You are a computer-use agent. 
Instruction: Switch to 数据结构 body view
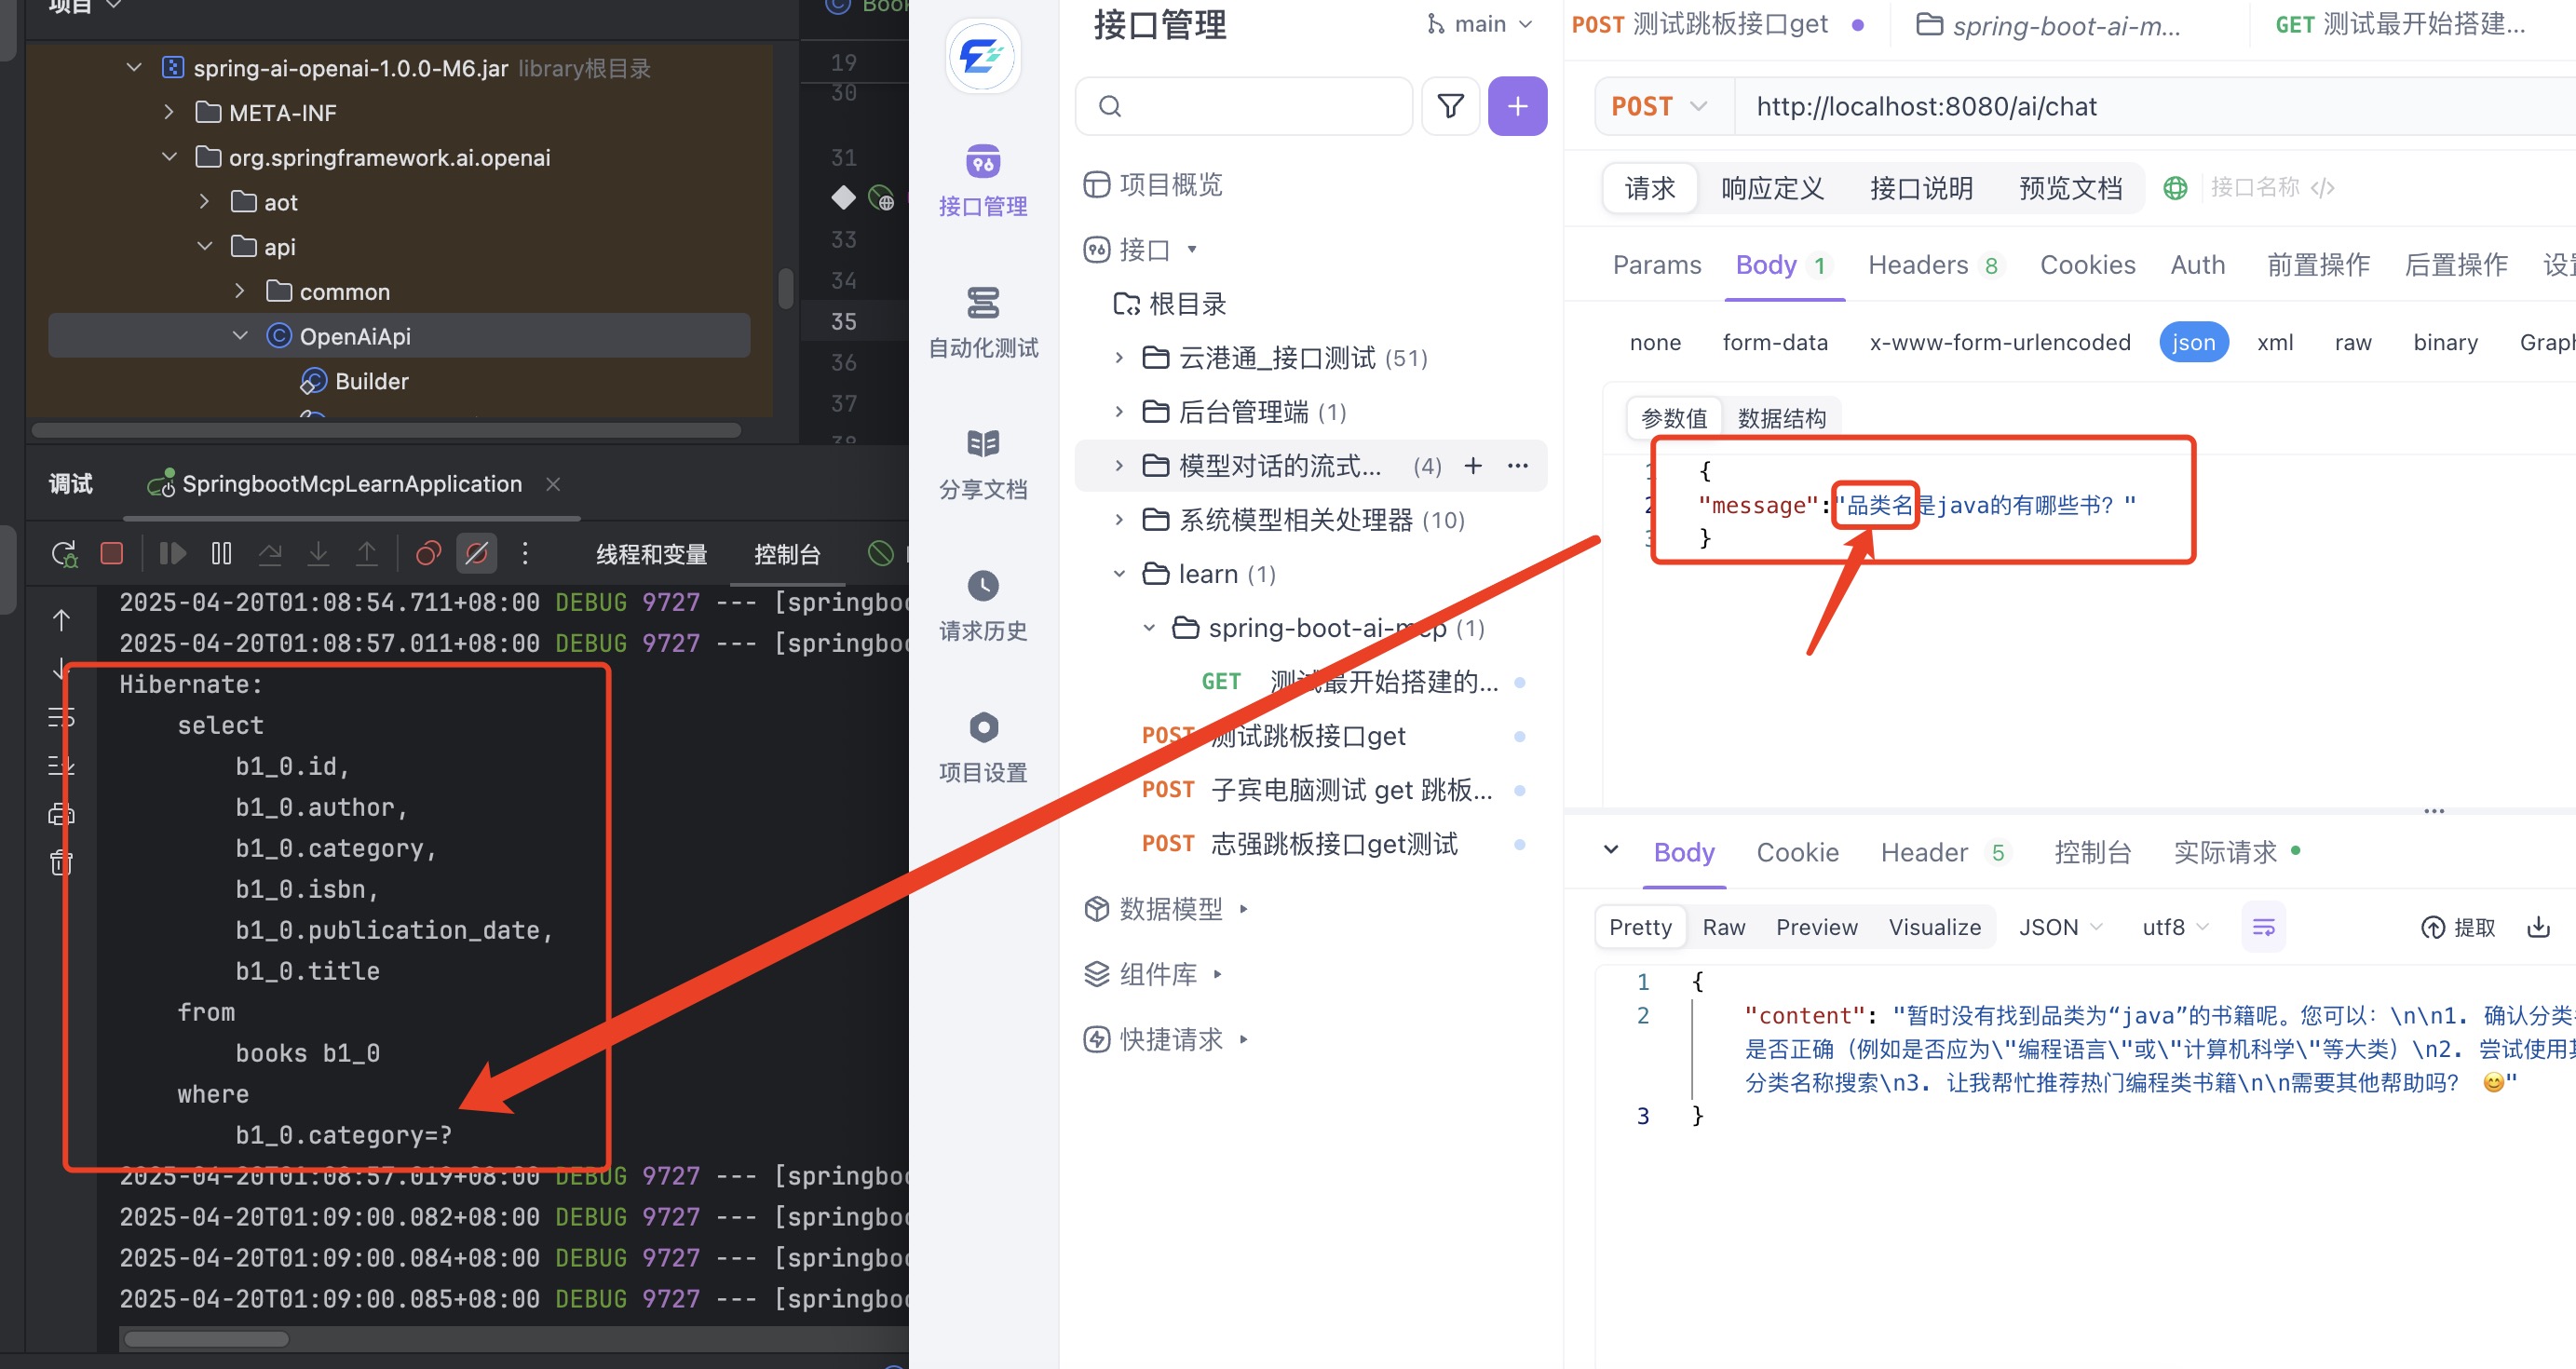click(x=1781, y=418)
